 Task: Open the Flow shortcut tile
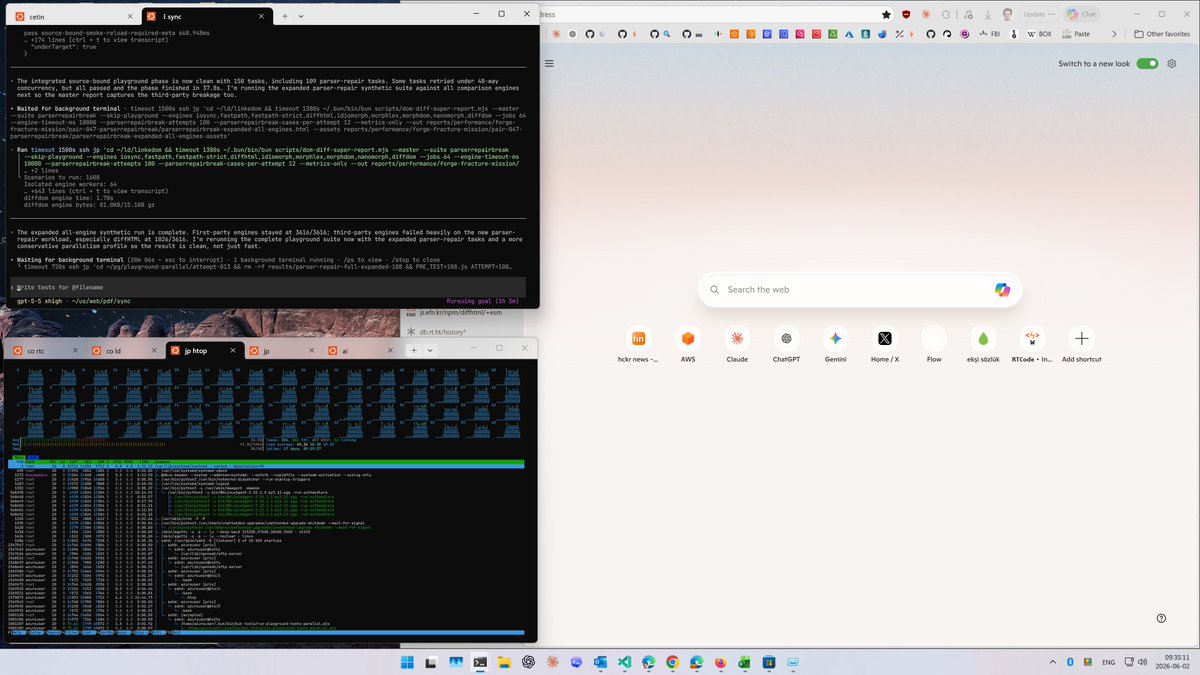point(934,345)
